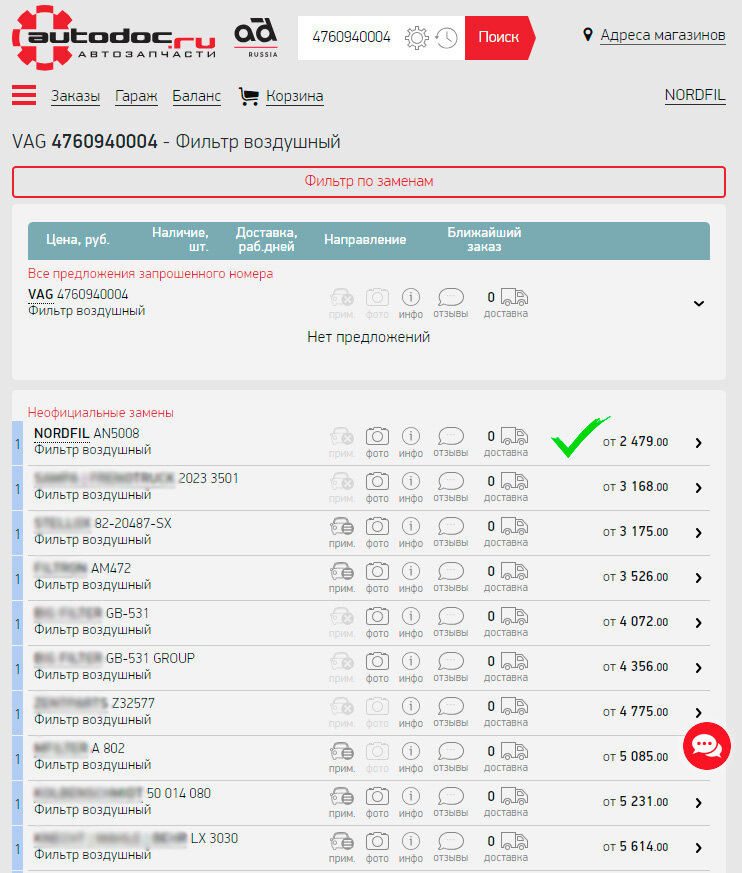Show search history clock icon
The height and width of the screenshot is (873, 742).
coord(446,38)
